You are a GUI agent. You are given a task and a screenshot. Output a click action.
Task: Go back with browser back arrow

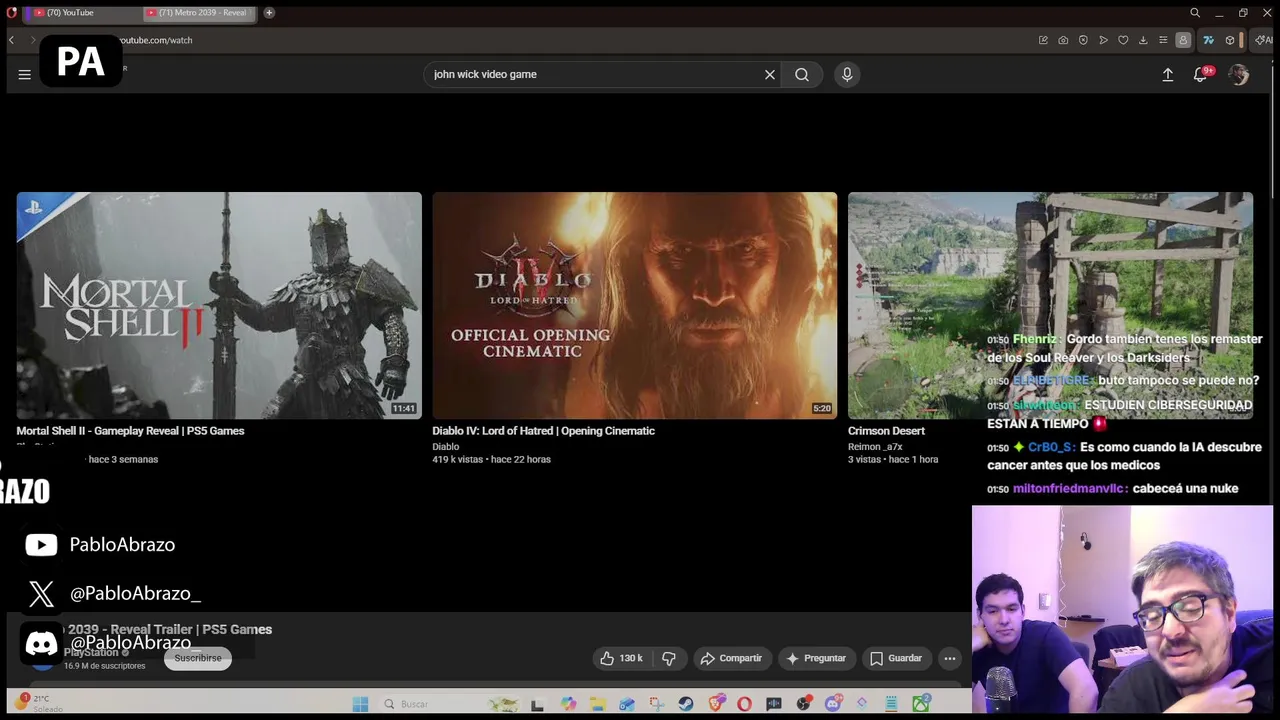tap(11, 40)
